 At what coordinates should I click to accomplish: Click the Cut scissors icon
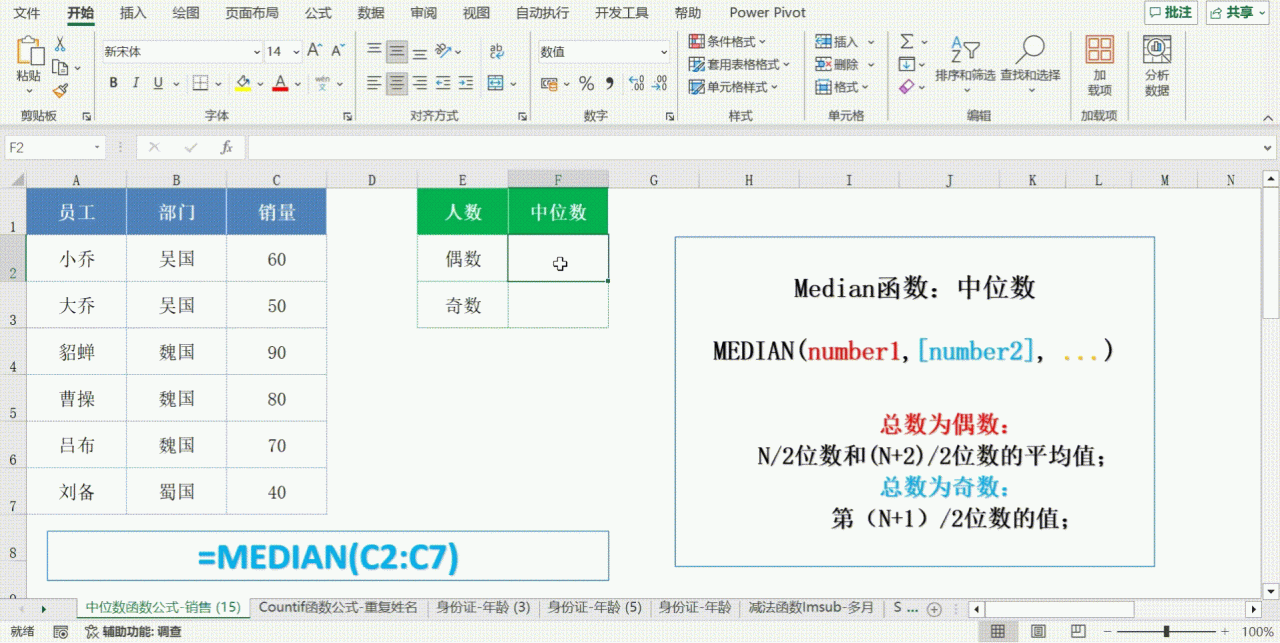[x=60, y=46]
